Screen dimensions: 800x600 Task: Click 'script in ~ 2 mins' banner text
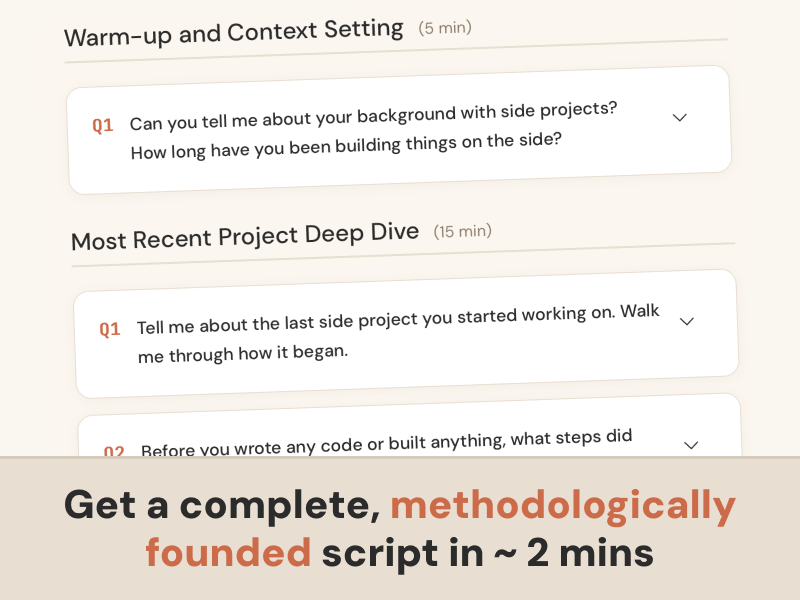pos(488,552)
